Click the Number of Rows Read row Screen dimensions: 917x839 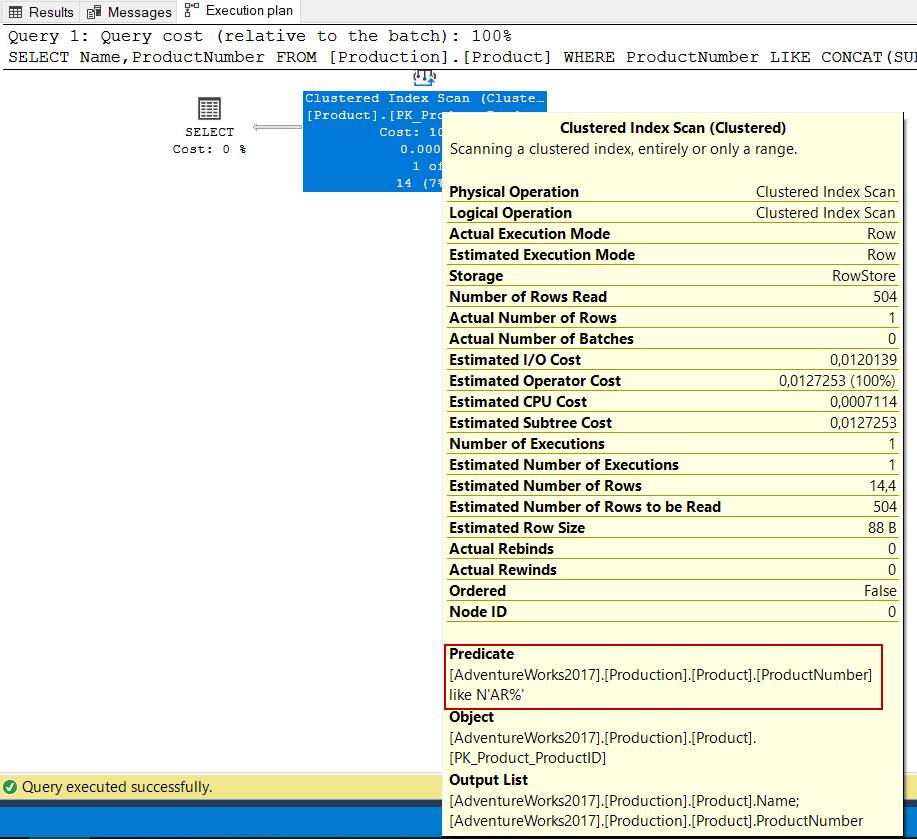tap(673, 297)
